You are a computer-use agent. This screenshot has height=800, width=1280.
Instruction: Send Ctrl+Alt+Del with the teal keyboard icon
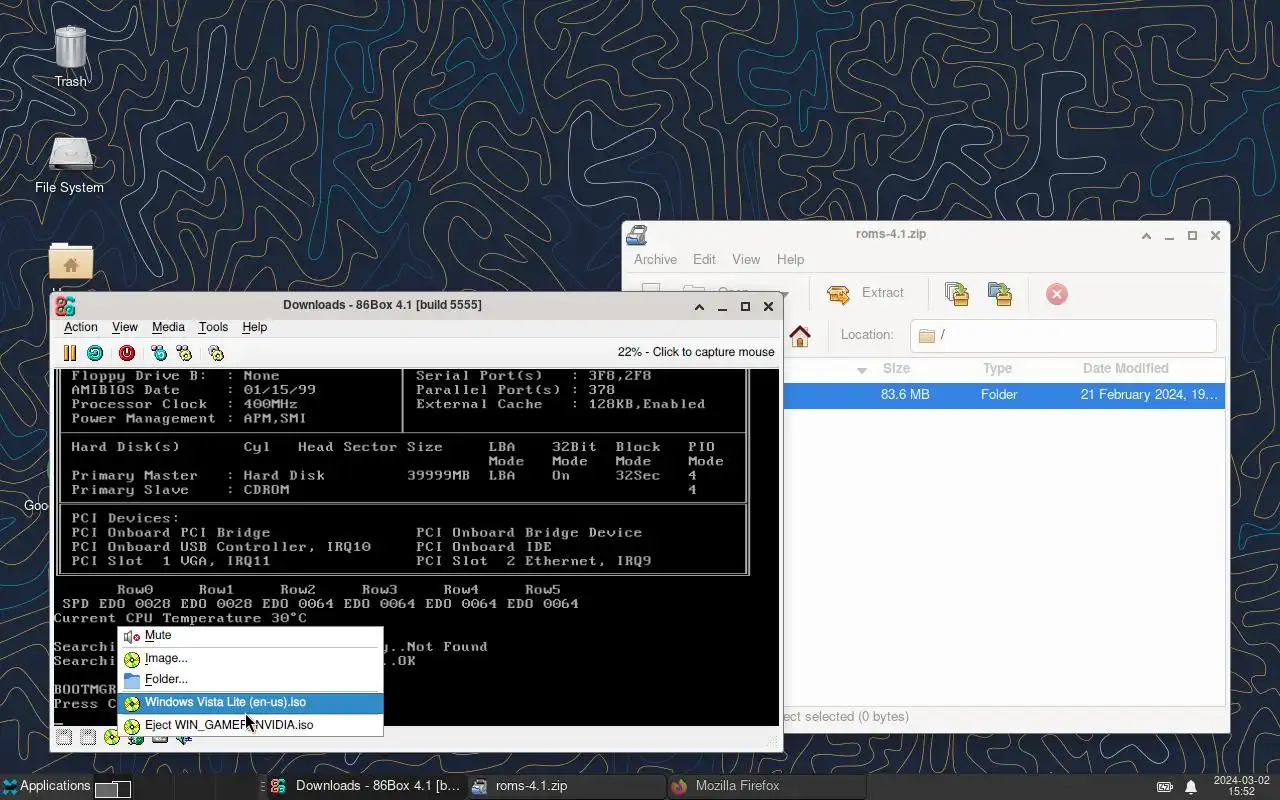click(x=159, y=353)
